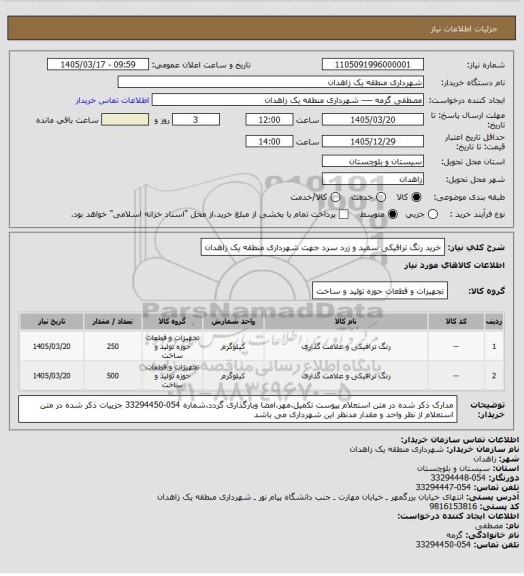Click the creator phone 33294450-054 at bottom

pos(443,544)
